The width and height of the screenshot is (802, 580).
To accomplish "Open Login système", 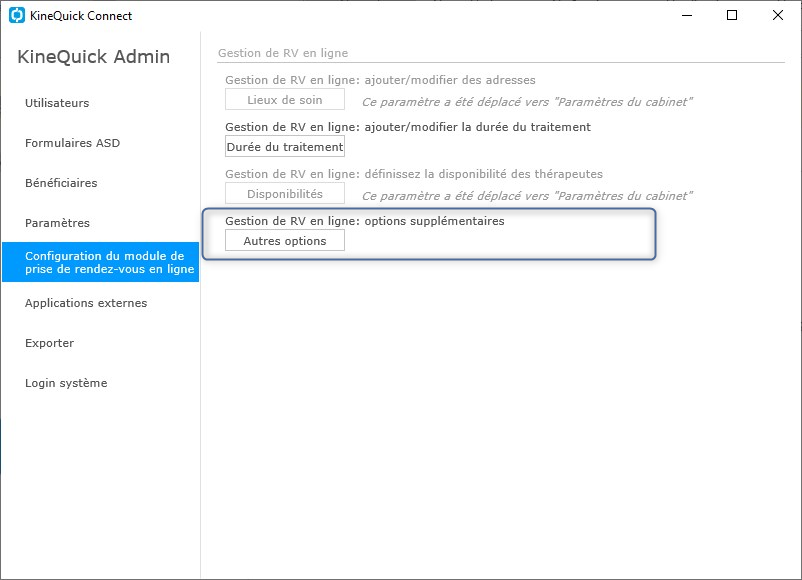I will pos(66,383).
